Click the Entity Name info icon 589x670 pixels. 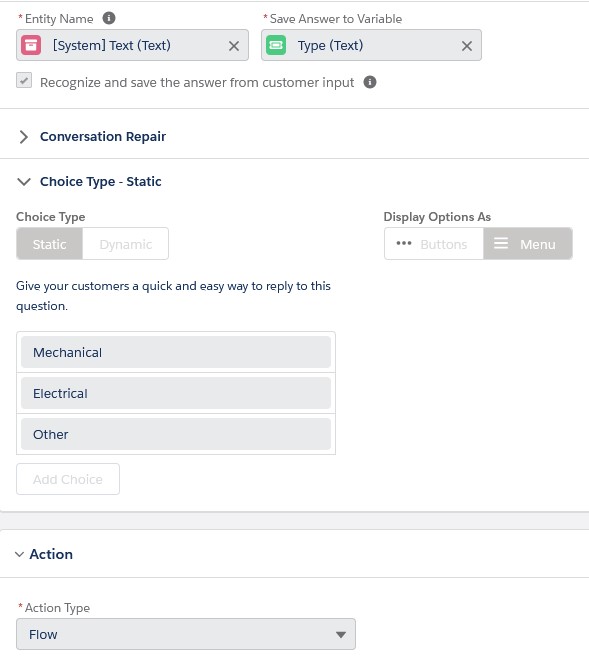tap(109, 18)
